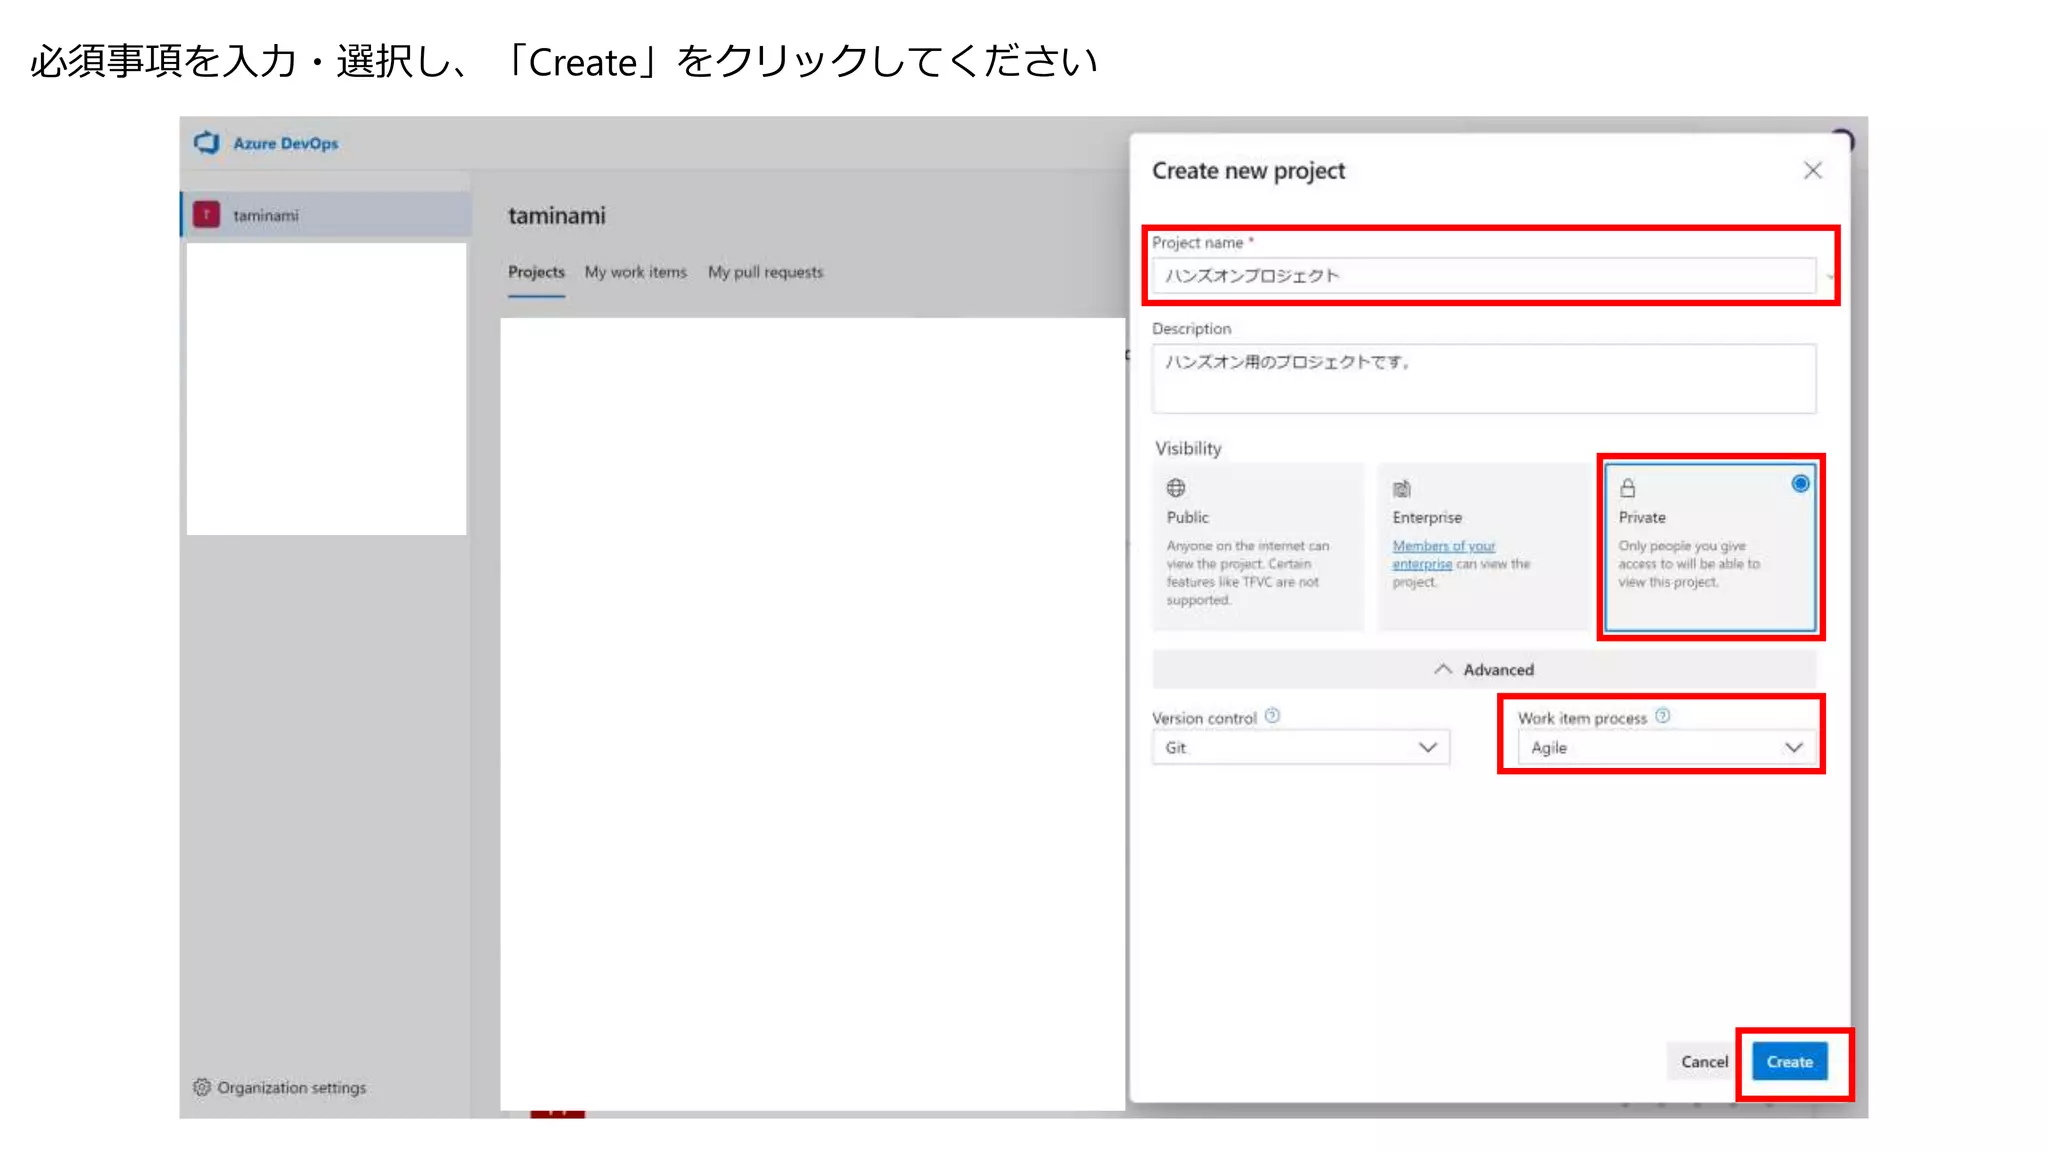
Task: Collapse the Advanced section
Action: tap(1484, 670)
